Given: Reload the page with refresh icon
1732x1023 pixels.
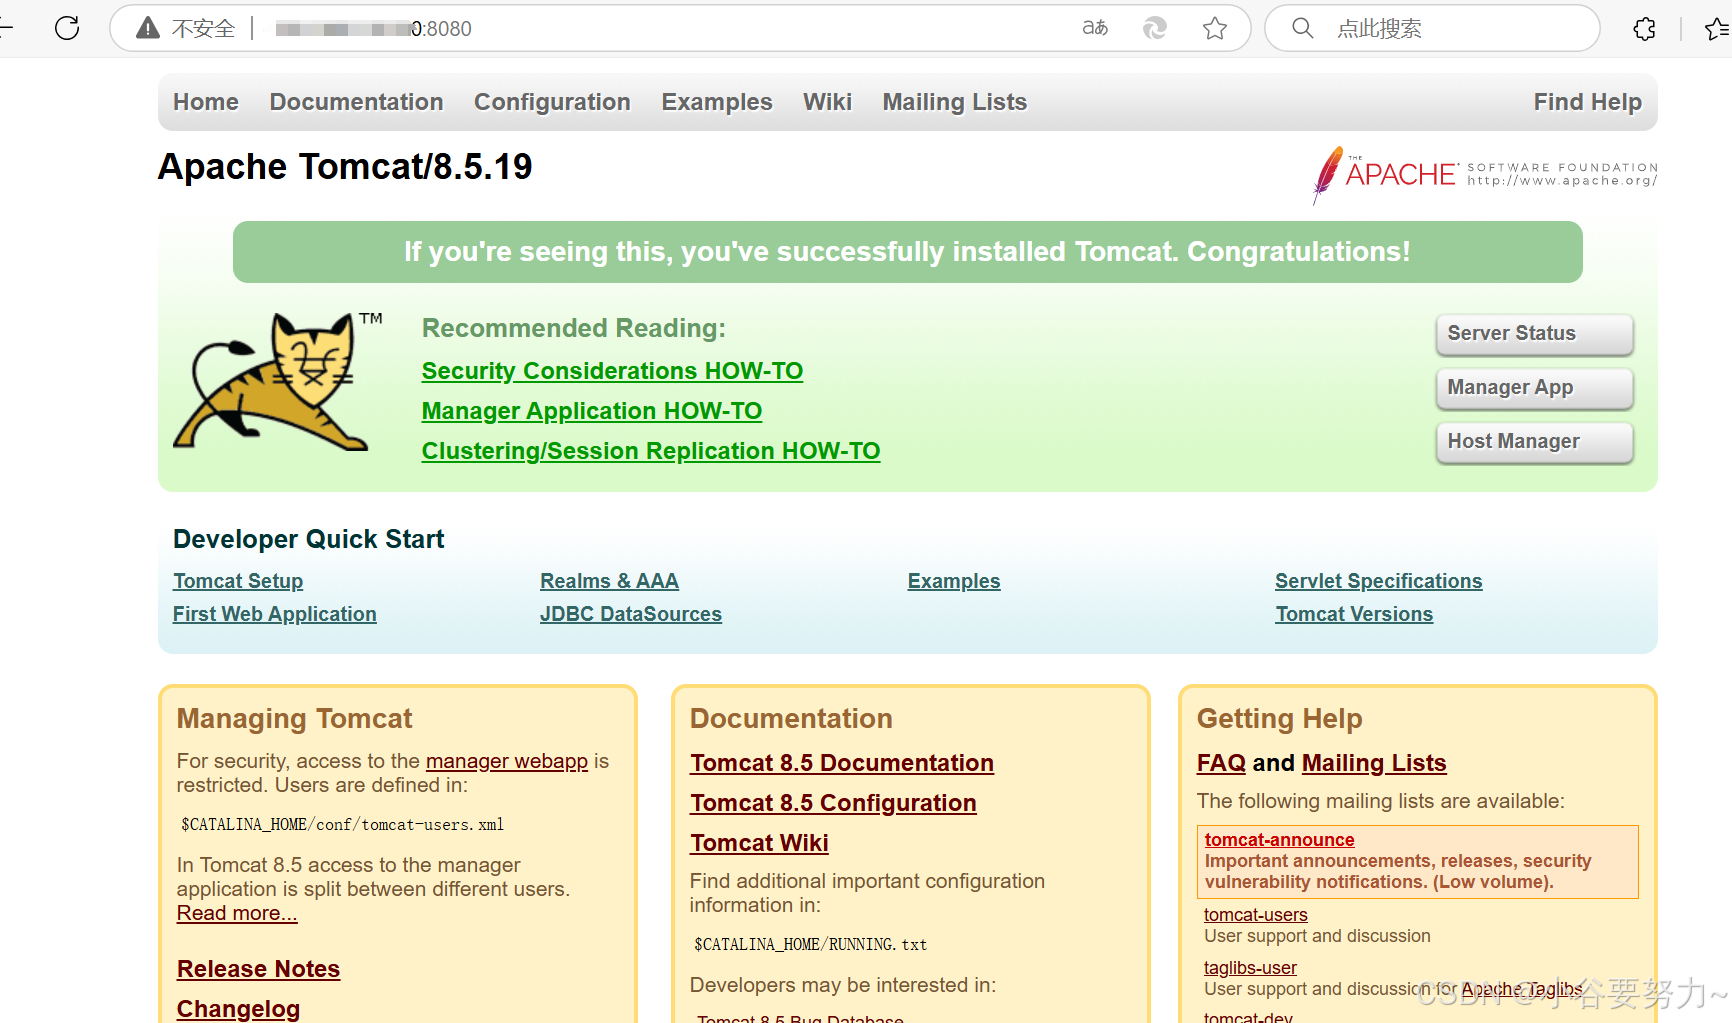Looking at the screenshot, I should coord(67,28).
